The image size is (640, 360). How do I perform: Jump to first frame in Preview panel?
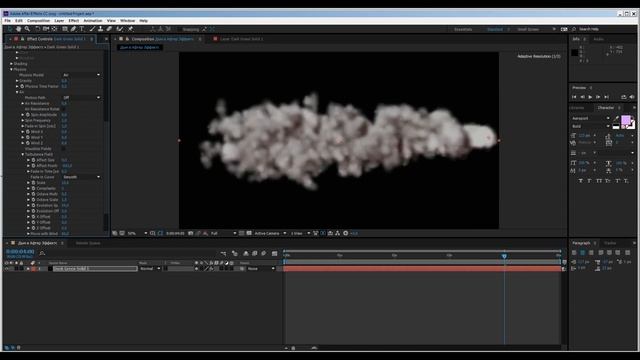[x=574, y=97]
